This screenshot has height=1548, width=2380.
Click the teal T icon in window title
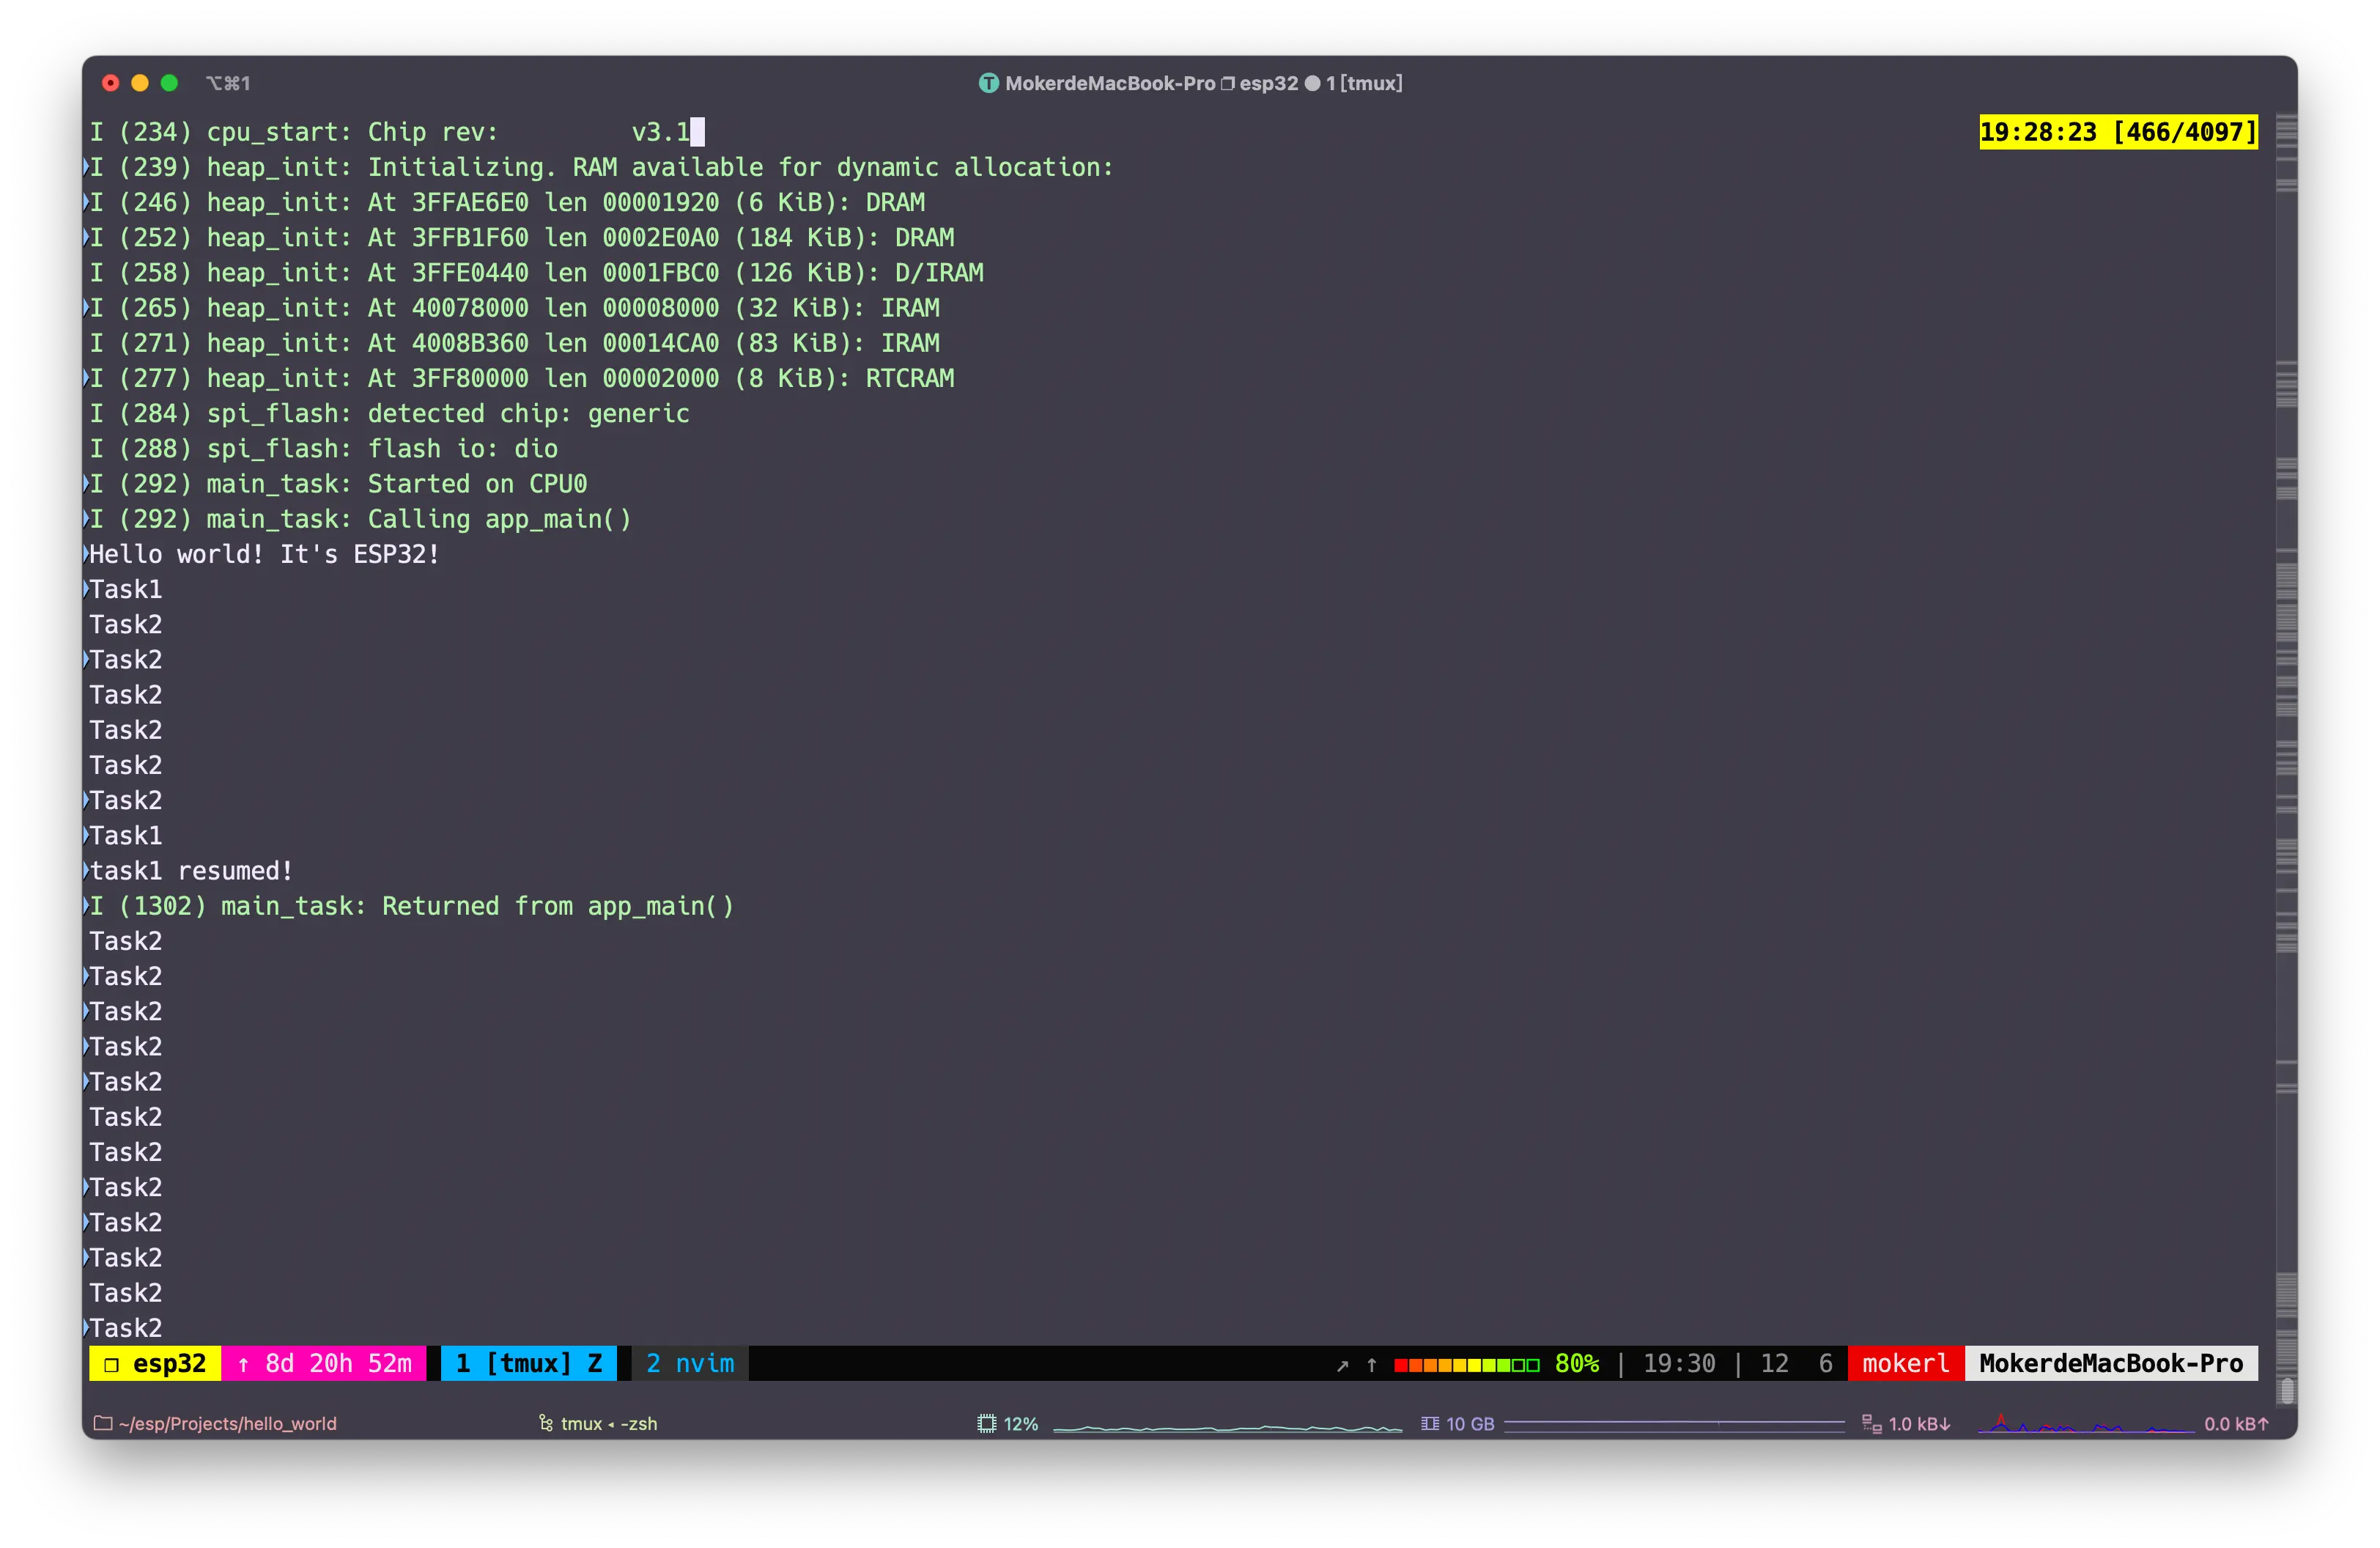point(988,83)
